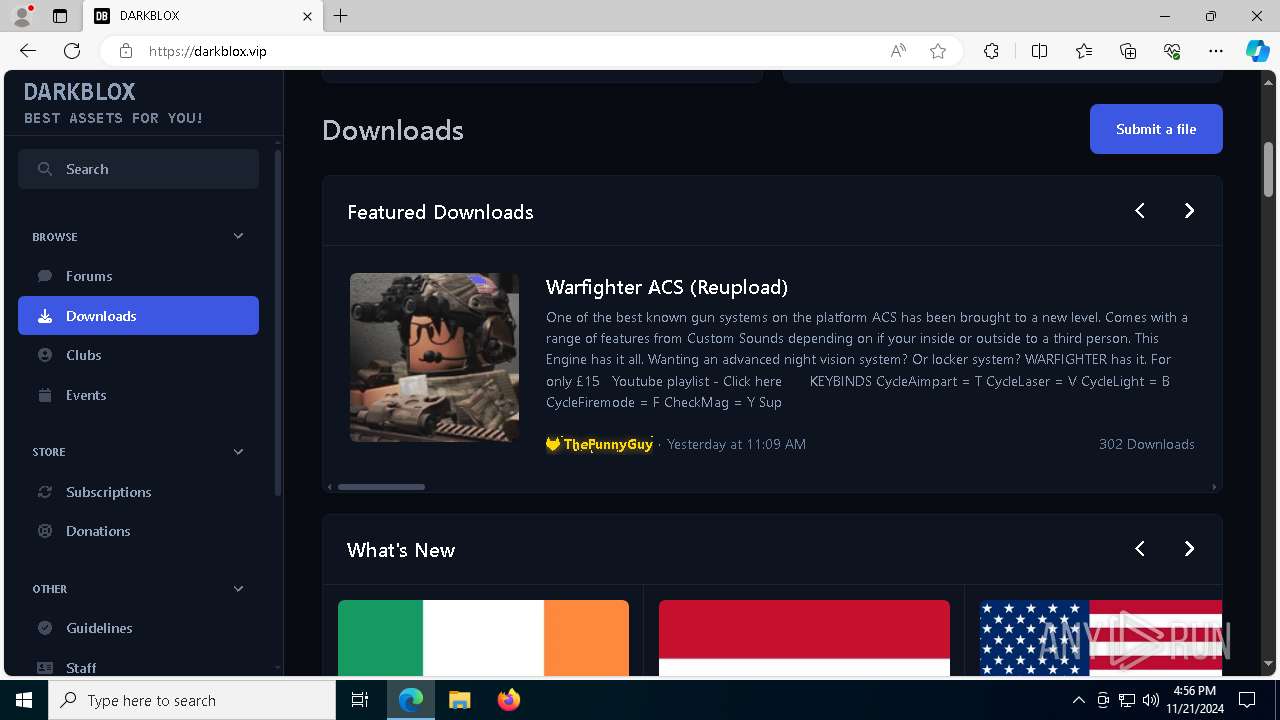The image size is (1280, 720).
Task: Click the sidebar Search field
Action: [138, 169]
